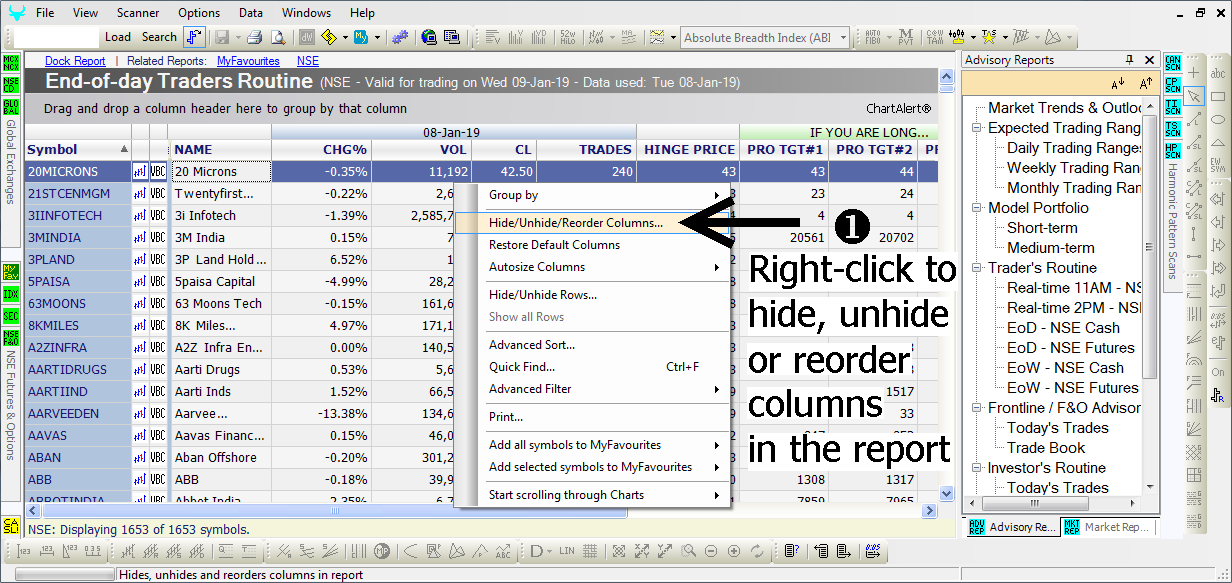Open print preview from the toolbar
The image size is (1232, 583).
pyautogui.click(x=278, y=37)
